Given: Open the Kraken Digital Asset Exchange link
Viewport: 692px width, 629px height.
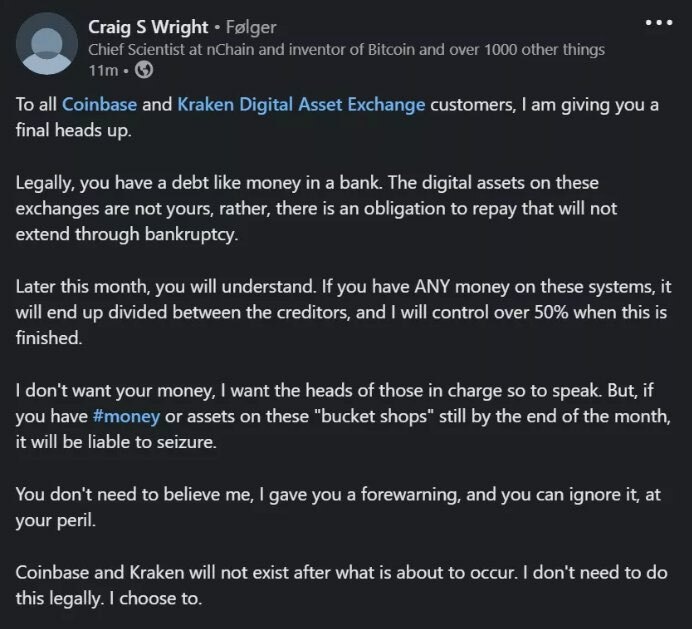Looking at the screenshot, I should (301, 104).
